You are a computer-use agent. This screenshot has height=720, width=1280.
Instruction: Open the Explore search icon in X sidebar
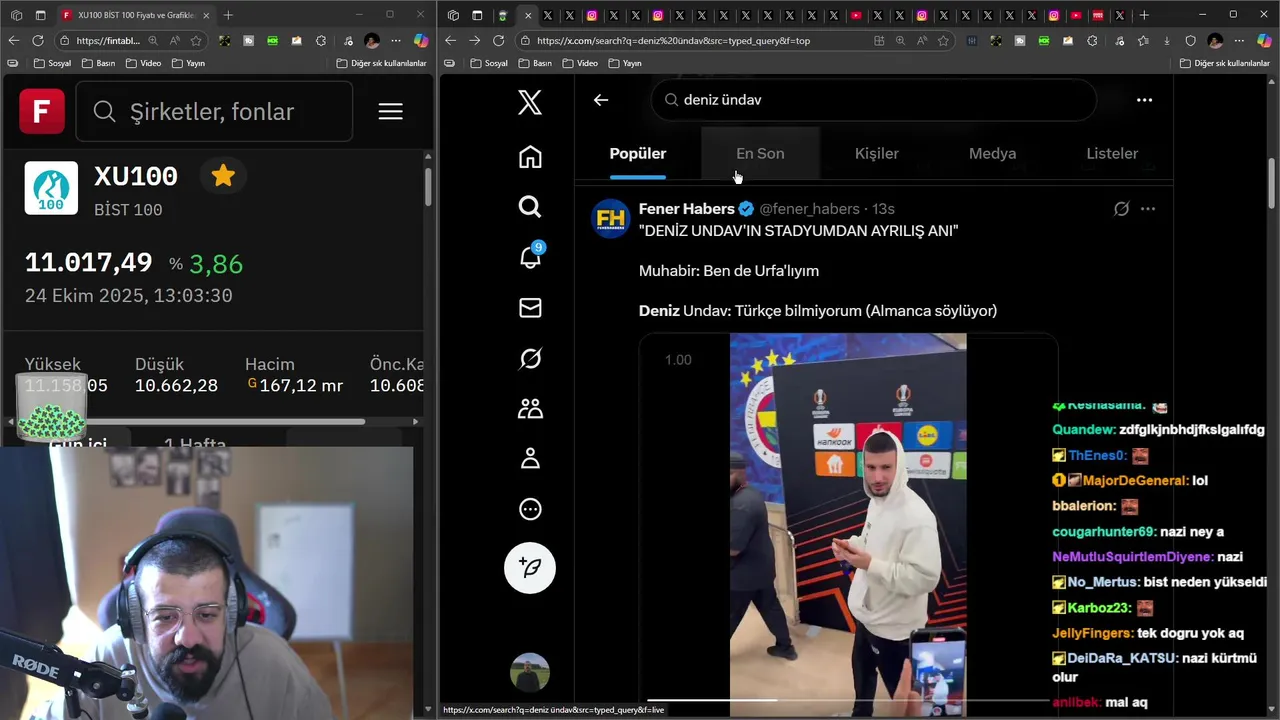coord(530,207)
